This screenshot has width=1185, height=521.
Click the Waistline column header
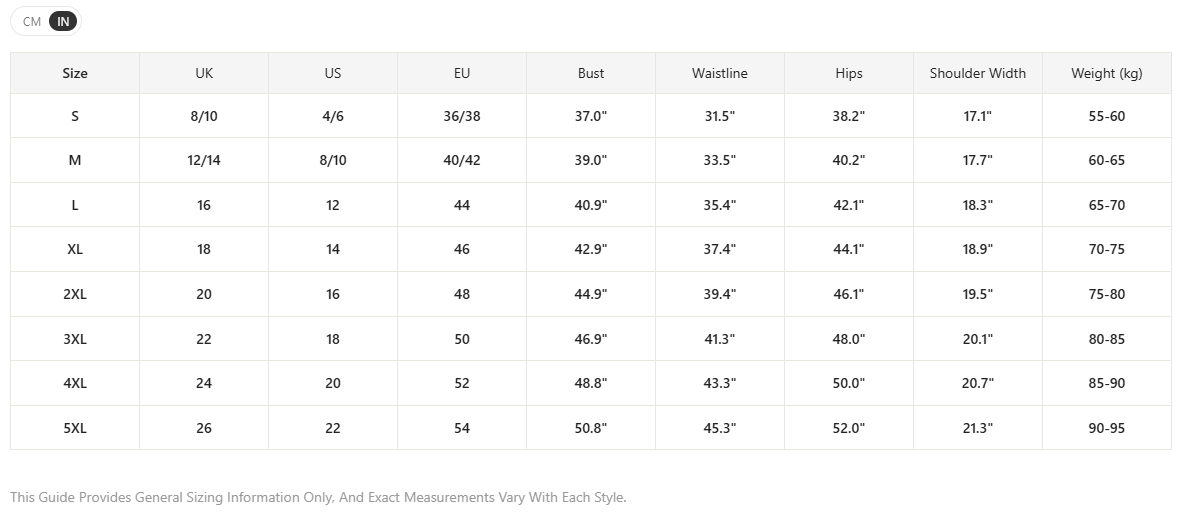[x=719, y=73]
